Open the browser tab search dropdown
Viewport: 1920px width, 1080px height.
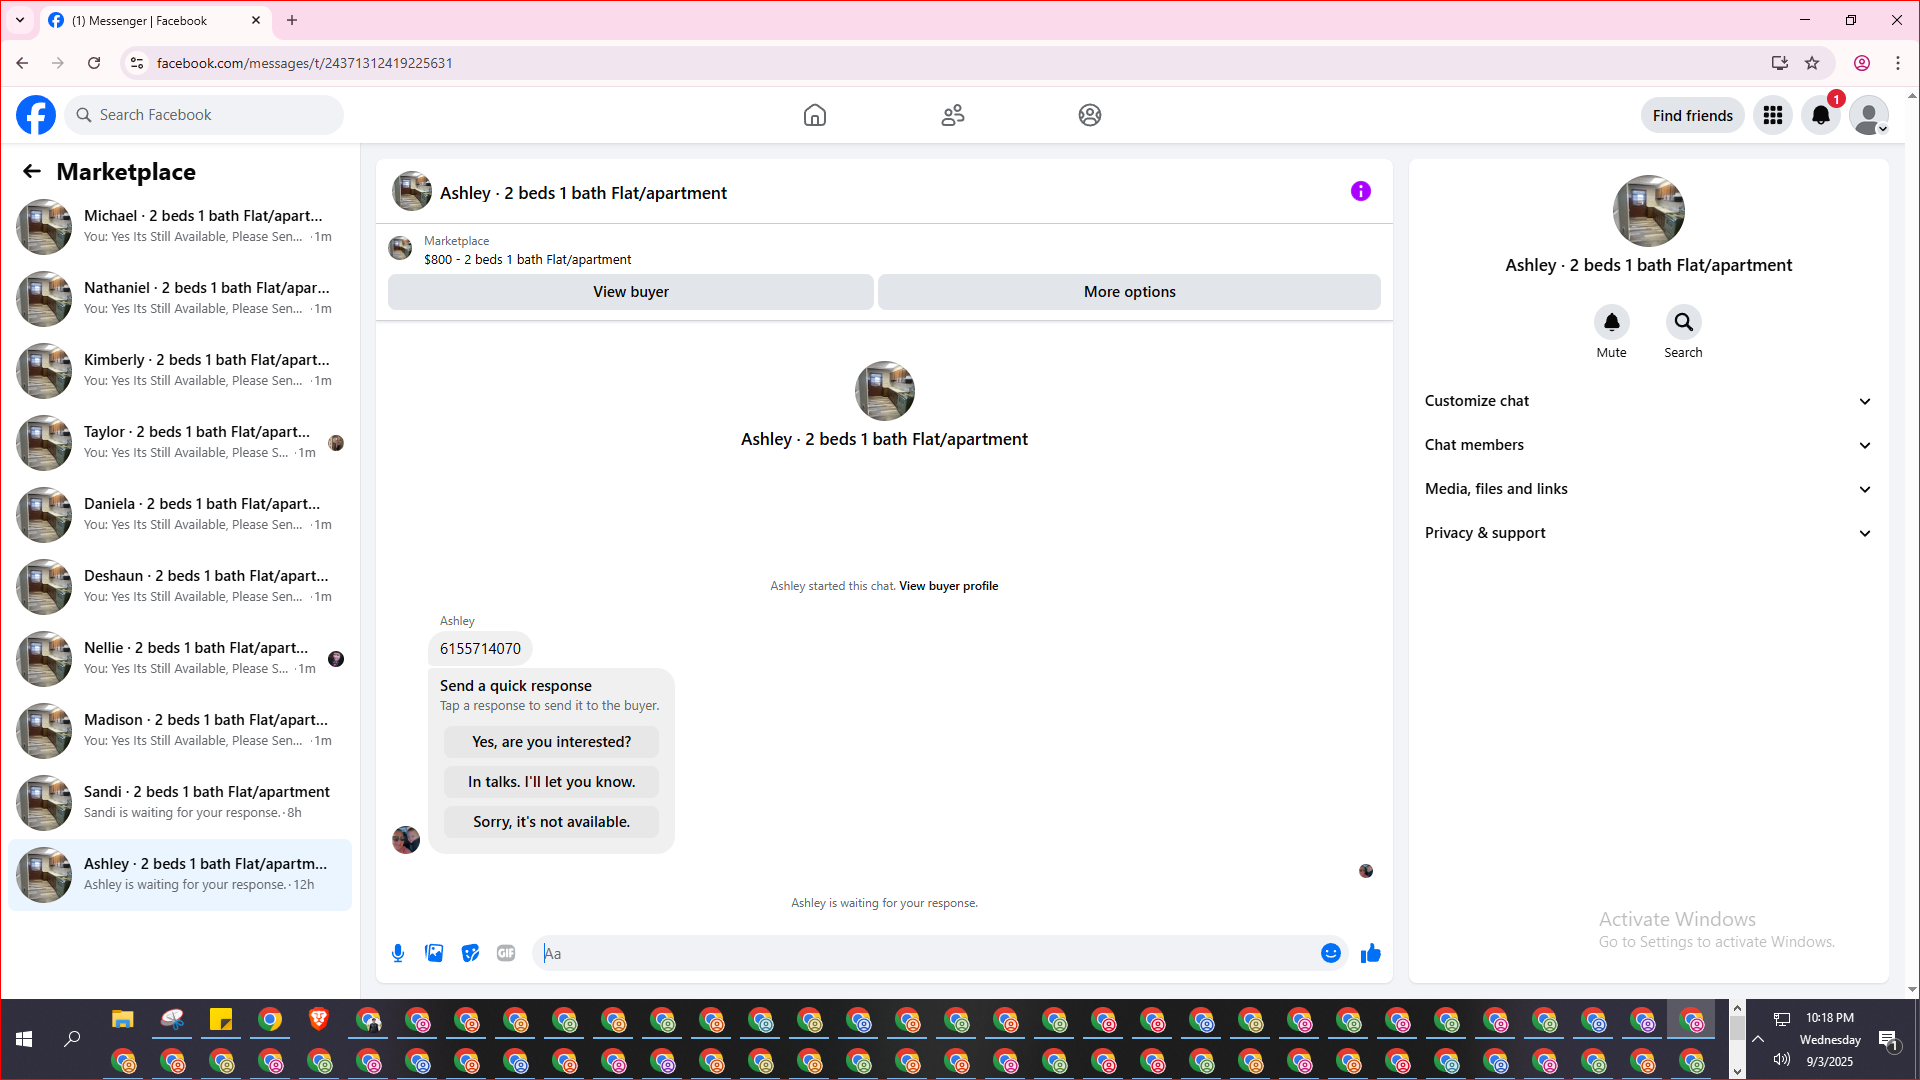coord(20,20)
